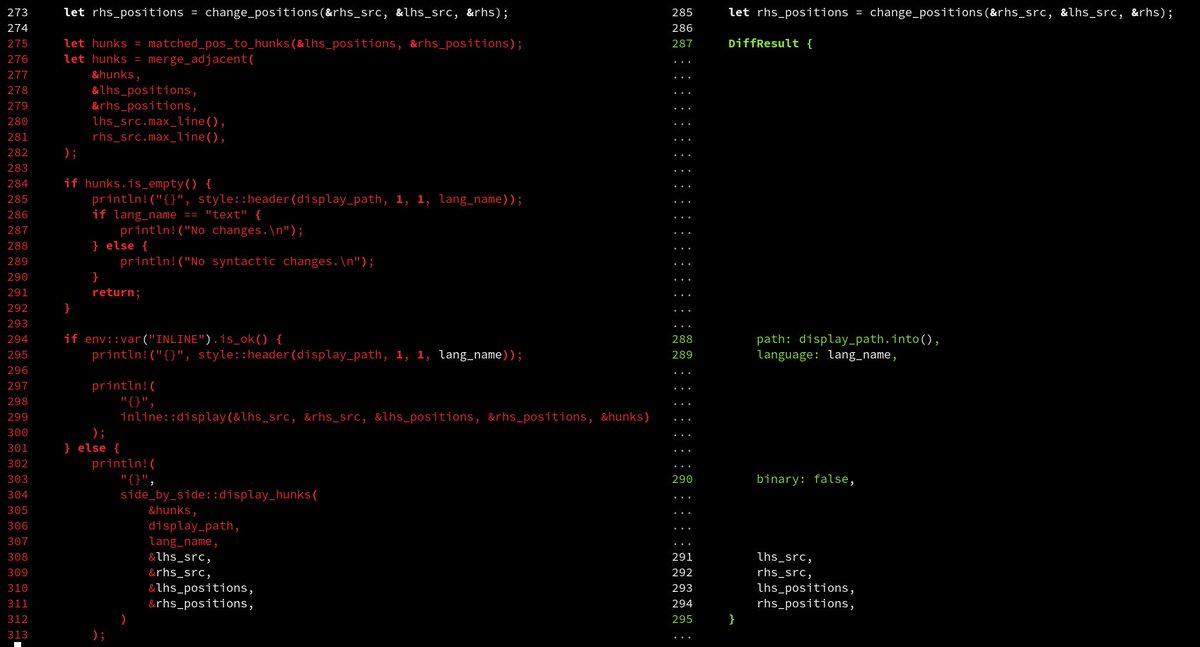Click the terminal cursor block at bottom left
Viewport: 1200px width, 647px height.
tap(17, 644)
